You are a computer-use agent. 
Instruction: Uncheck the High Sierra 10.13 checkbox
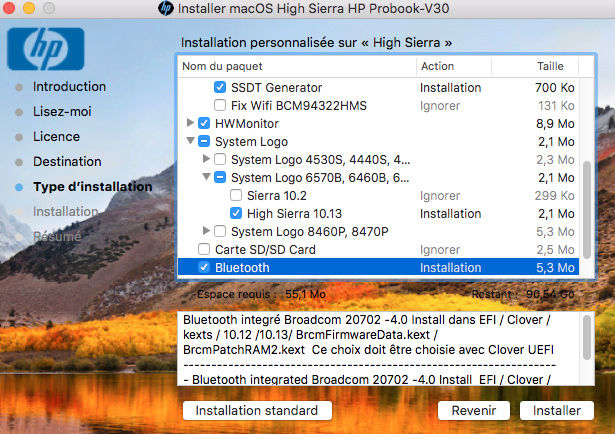point(236,213)
